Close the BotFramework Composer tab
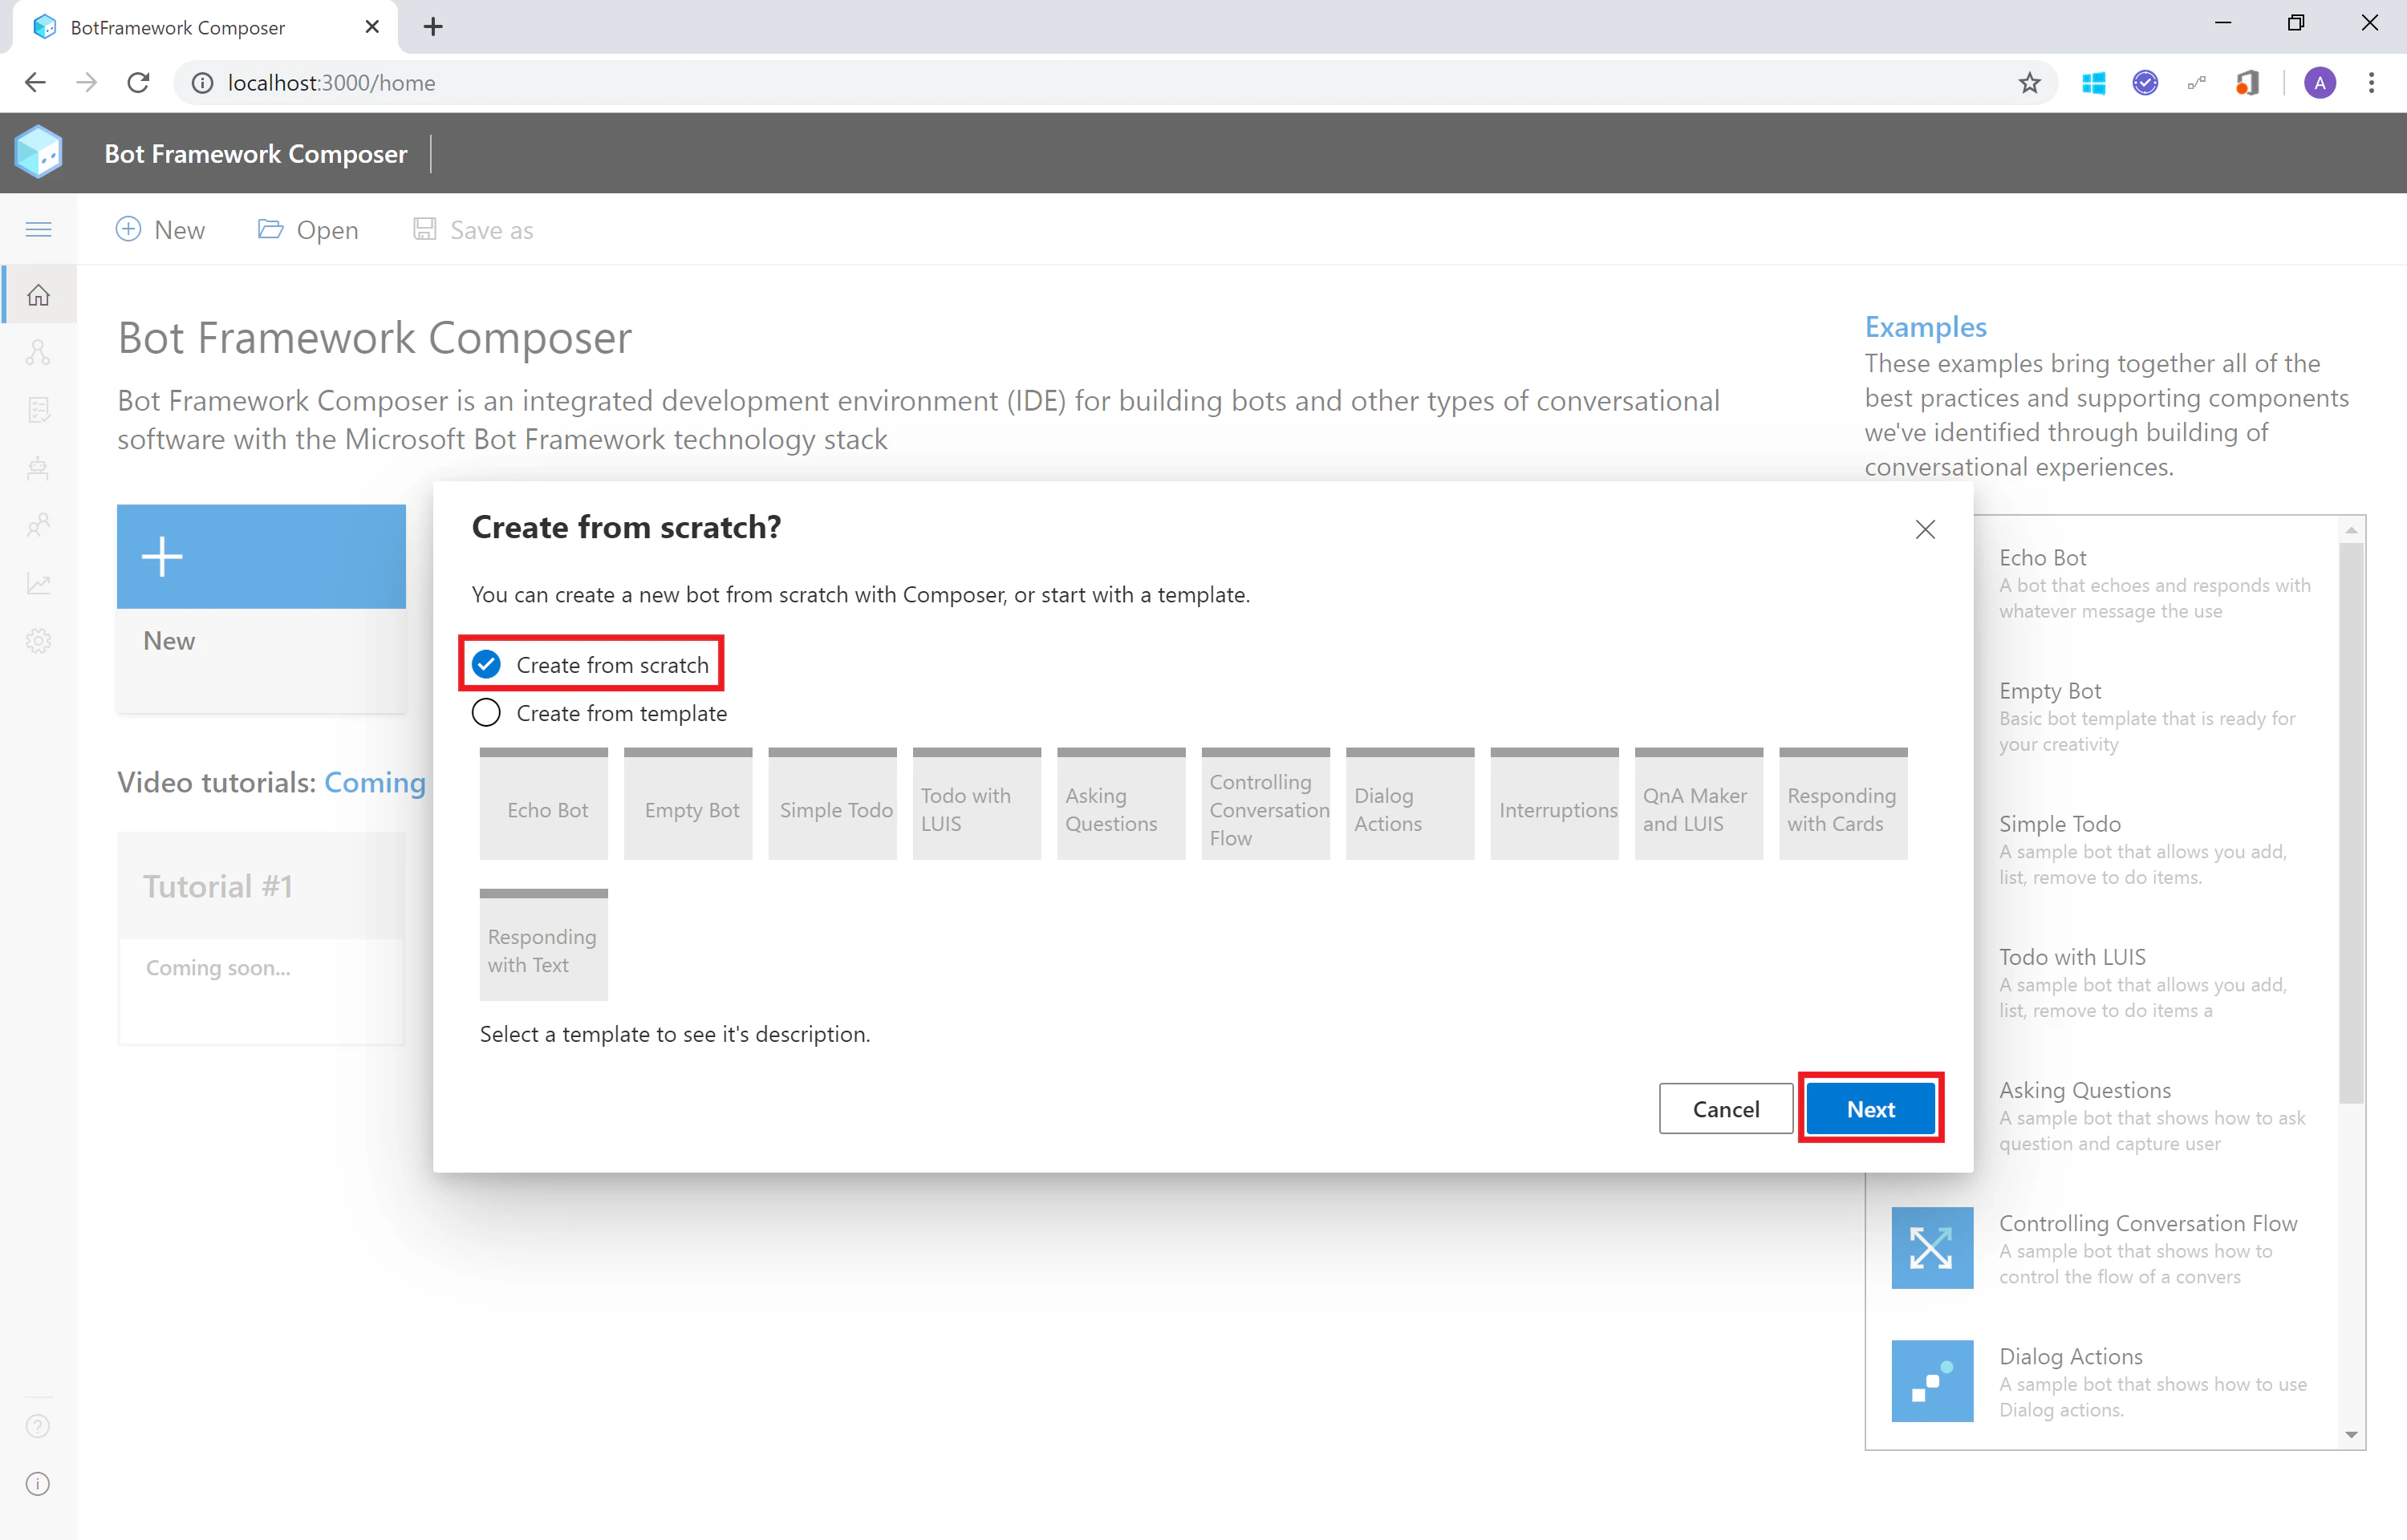The height and width of the screenshot is (1540, 2407). click(372, 27)
